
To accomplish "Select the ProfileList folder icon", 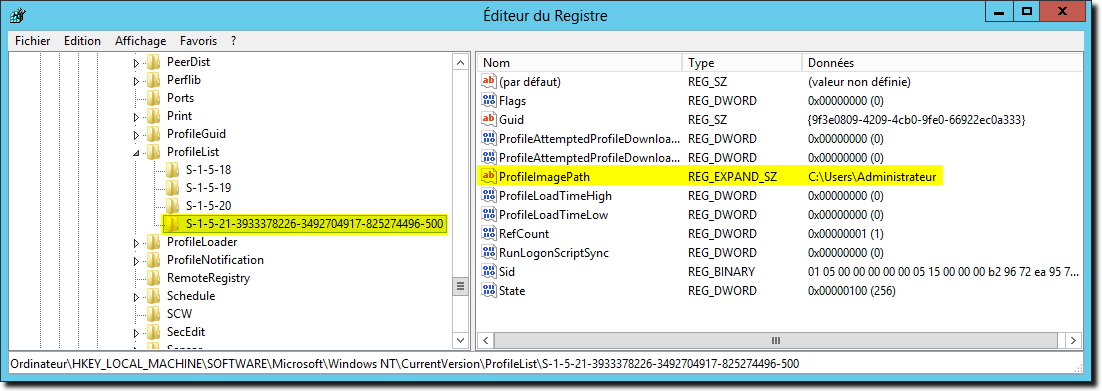I will (x=153, y=152).
